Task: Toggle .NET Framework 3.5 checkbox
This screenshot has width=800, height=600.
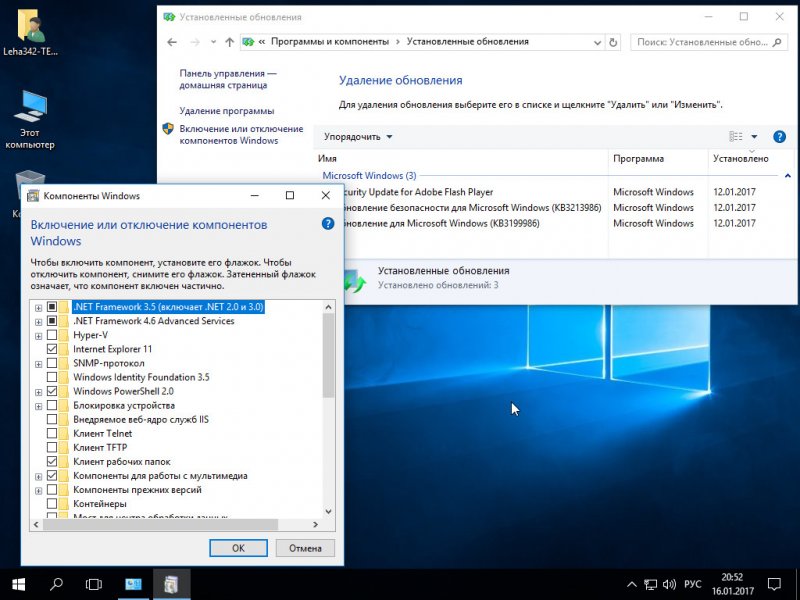Action: tap(52, 307)
